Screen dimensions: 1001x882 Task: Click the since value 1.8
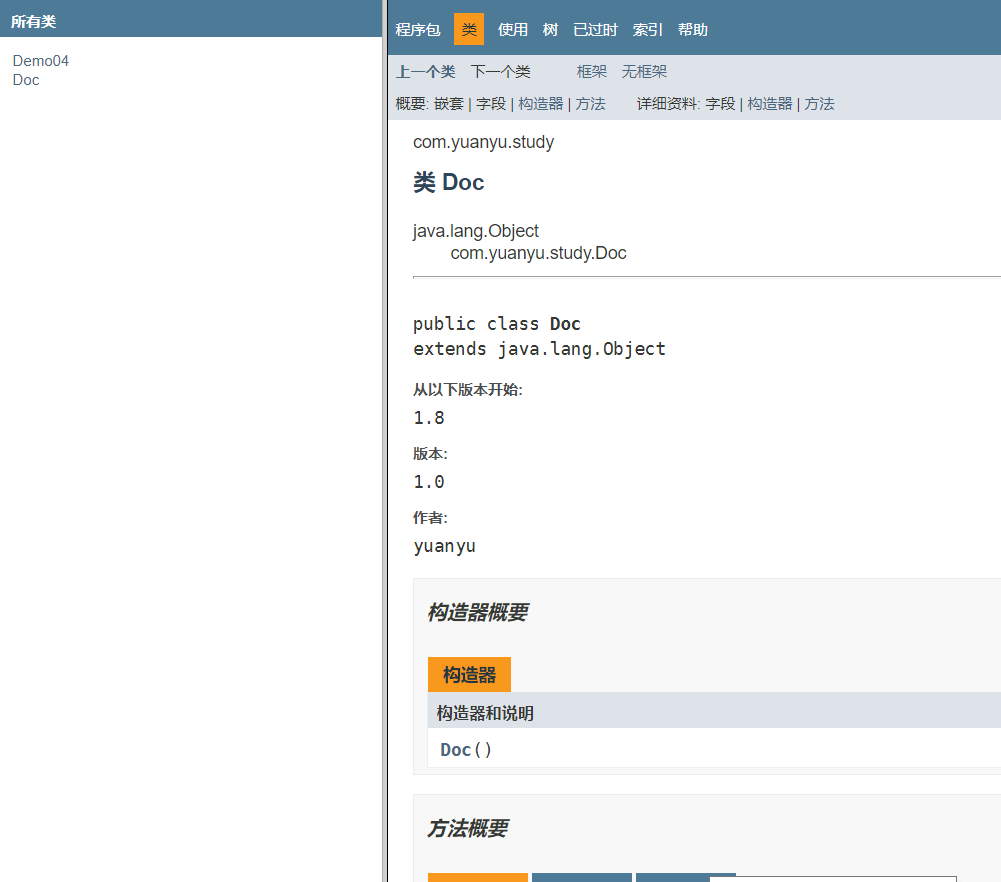(428, 418)
